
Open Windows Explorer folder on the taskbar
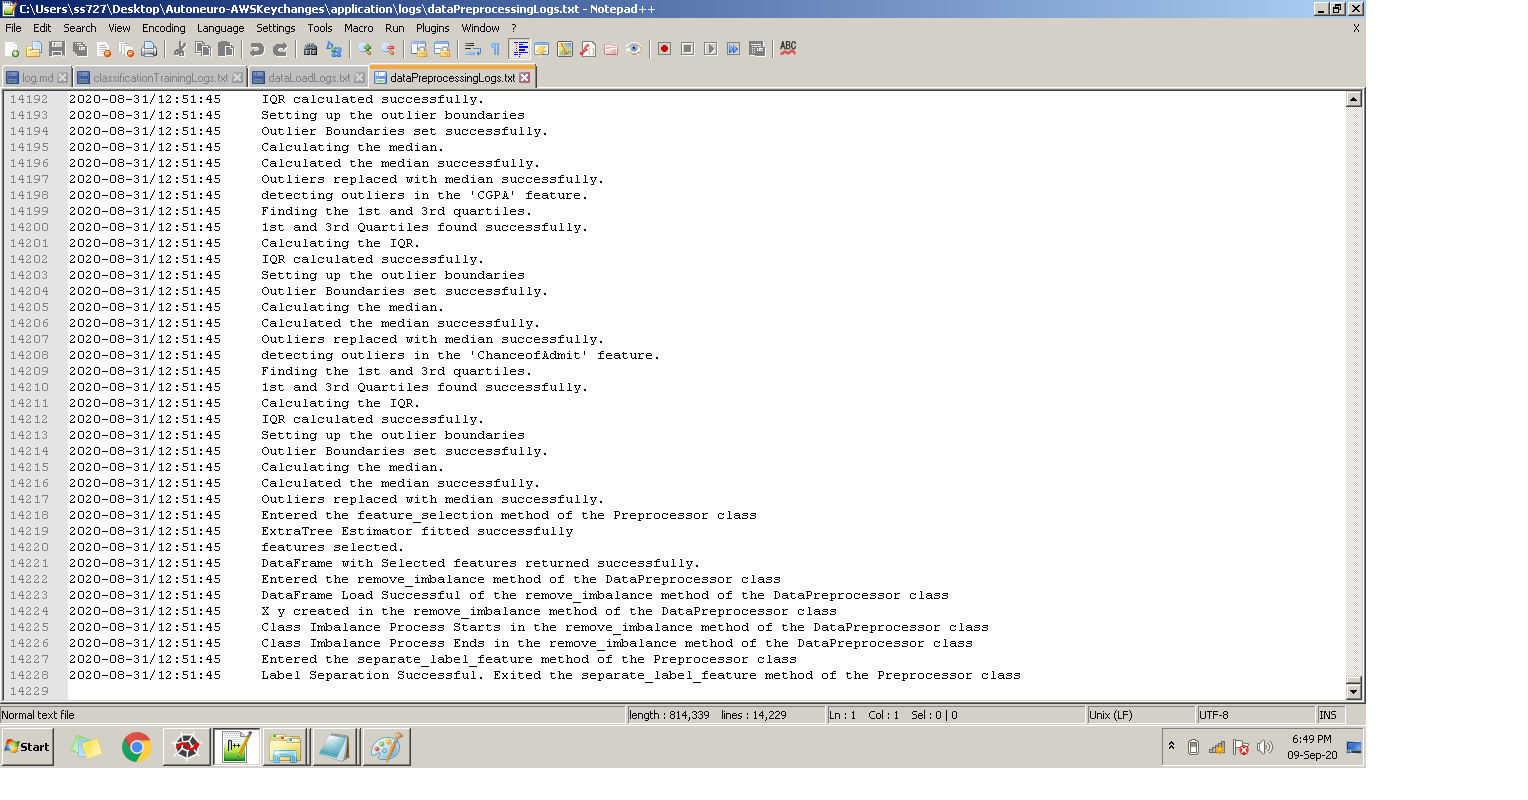click(285, 747)
